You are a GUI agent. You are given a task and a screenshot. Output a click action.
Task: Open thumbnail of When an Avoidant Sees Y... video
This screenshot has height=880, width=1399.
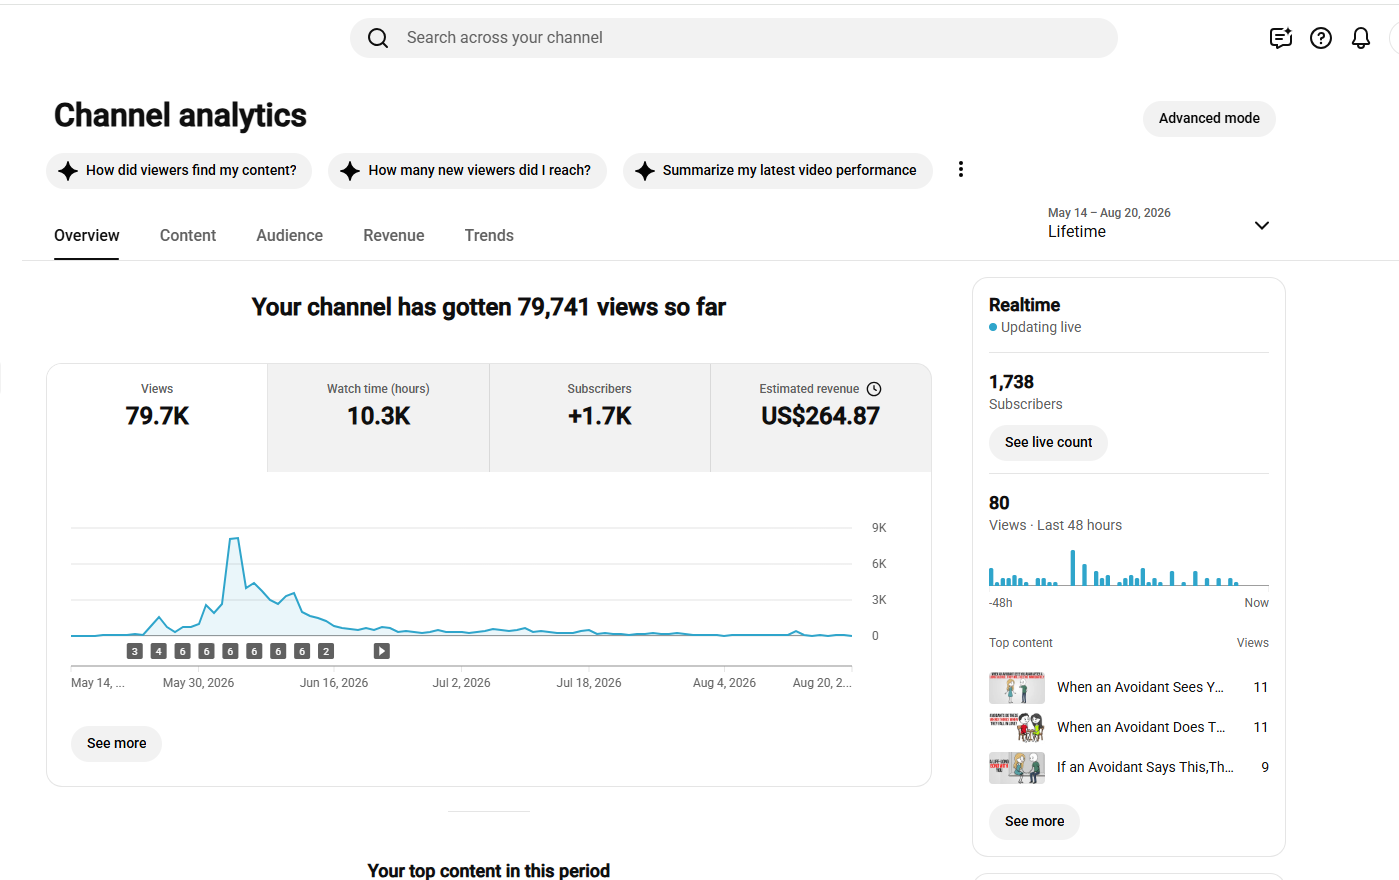[1017, 688]
